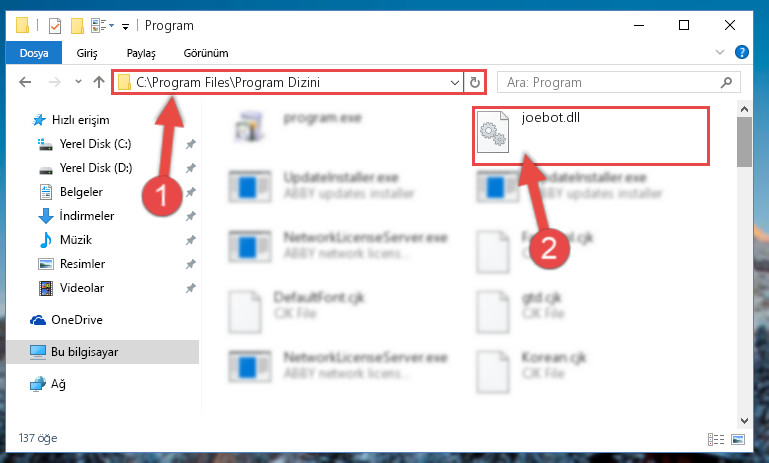Open recent locations dropdown arrow
Screen dimensions: 769x463
point(78,82)
